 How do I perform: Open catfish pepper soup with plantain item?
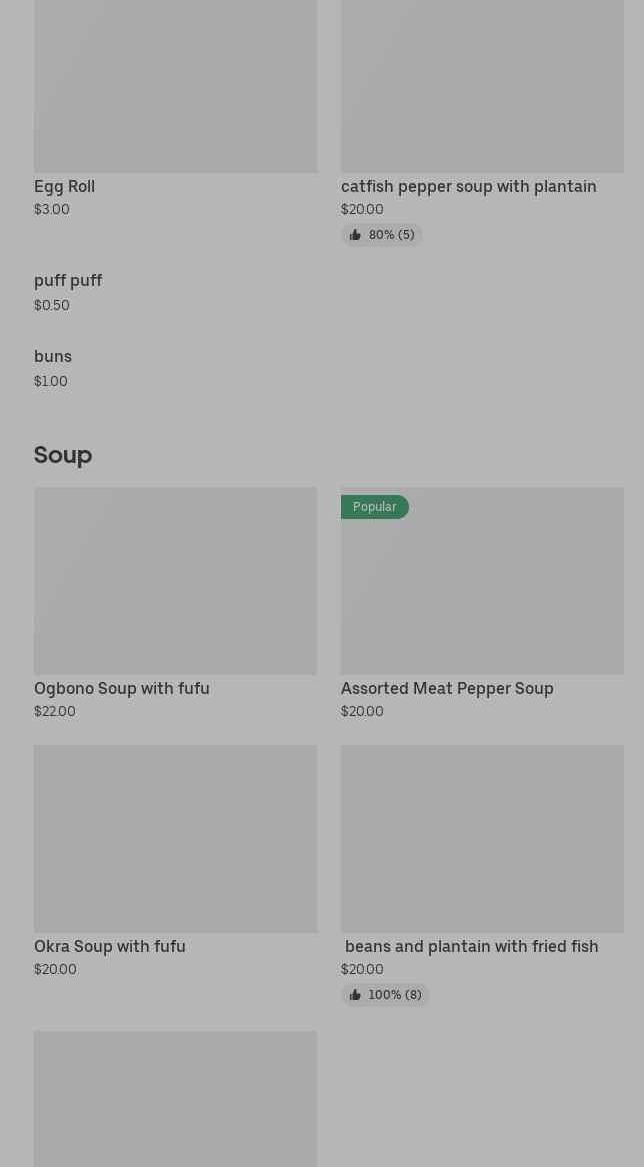point(468,186)
